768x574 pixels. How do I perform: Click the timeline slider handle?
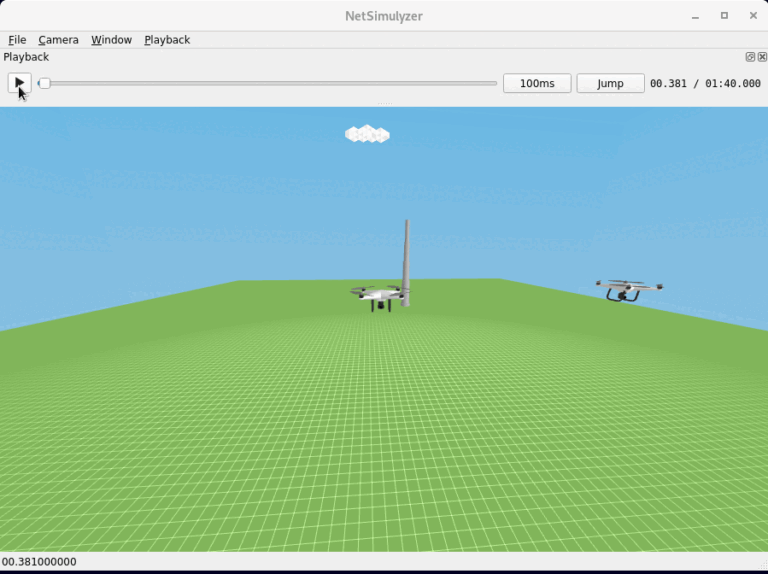(x=44, y=83)
